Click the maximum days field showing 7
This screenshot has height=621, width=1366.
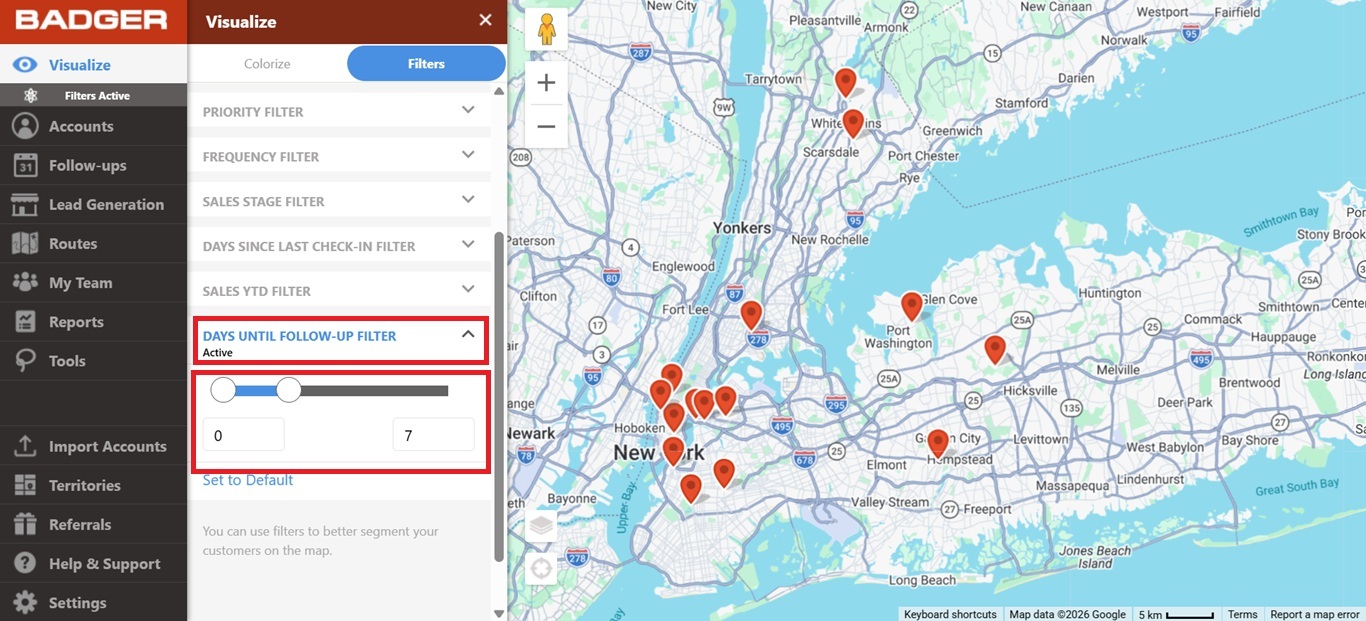tap(433, 435)
